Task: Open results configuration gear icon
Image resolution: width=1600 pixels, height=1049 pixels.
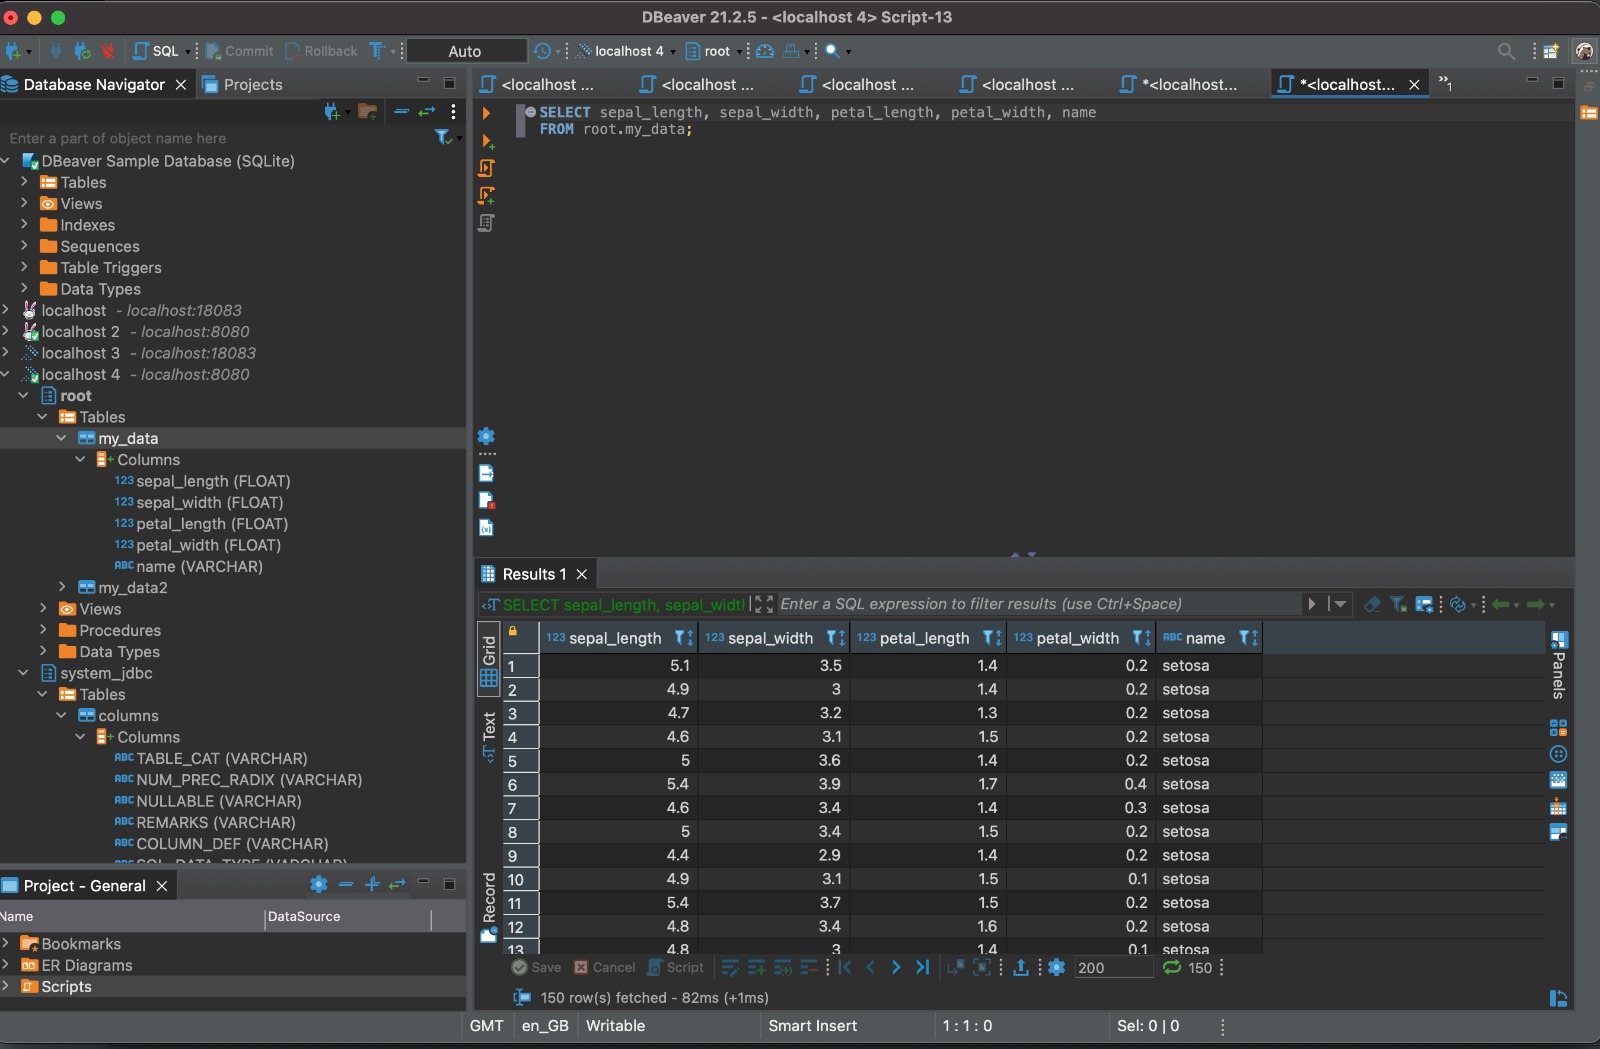Action: click(1057, 968)
